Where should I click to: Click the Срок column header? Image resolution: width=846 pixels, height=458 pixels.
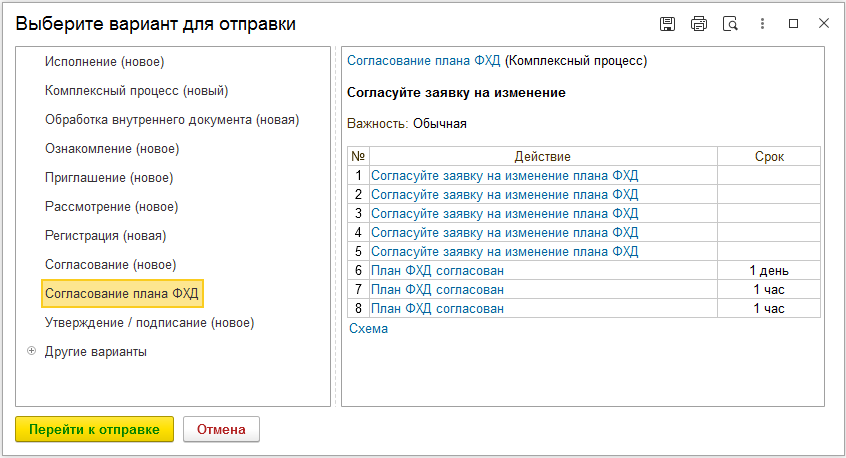pos(769,156)
